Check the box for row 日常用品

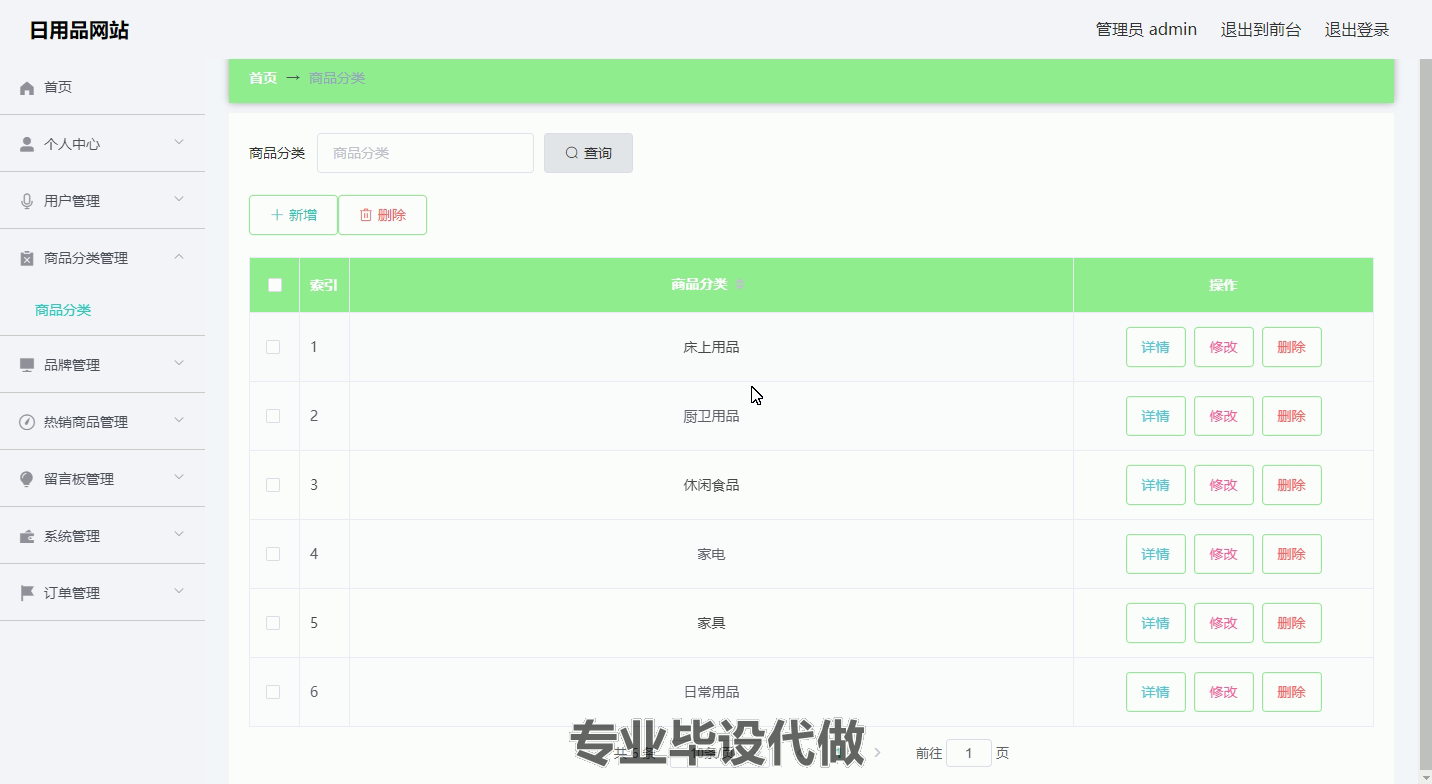point(273,692)
